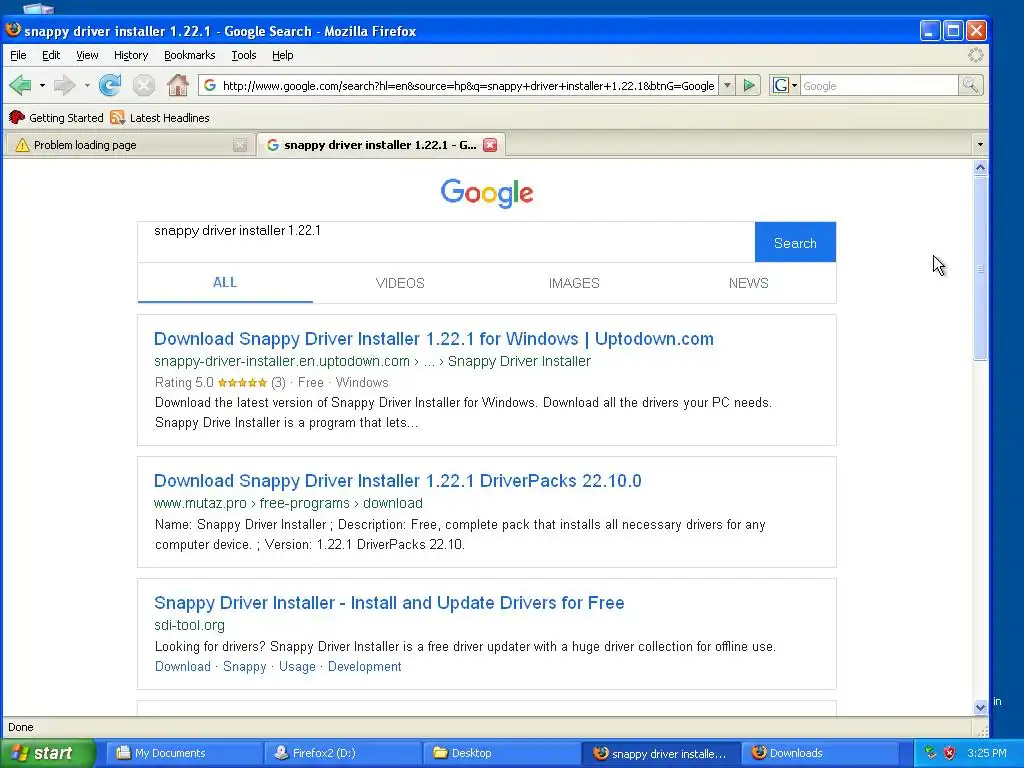The image size is (1024, 768).
Task: Open the list all tabs dropdown
Action: (x=980, y=144)
